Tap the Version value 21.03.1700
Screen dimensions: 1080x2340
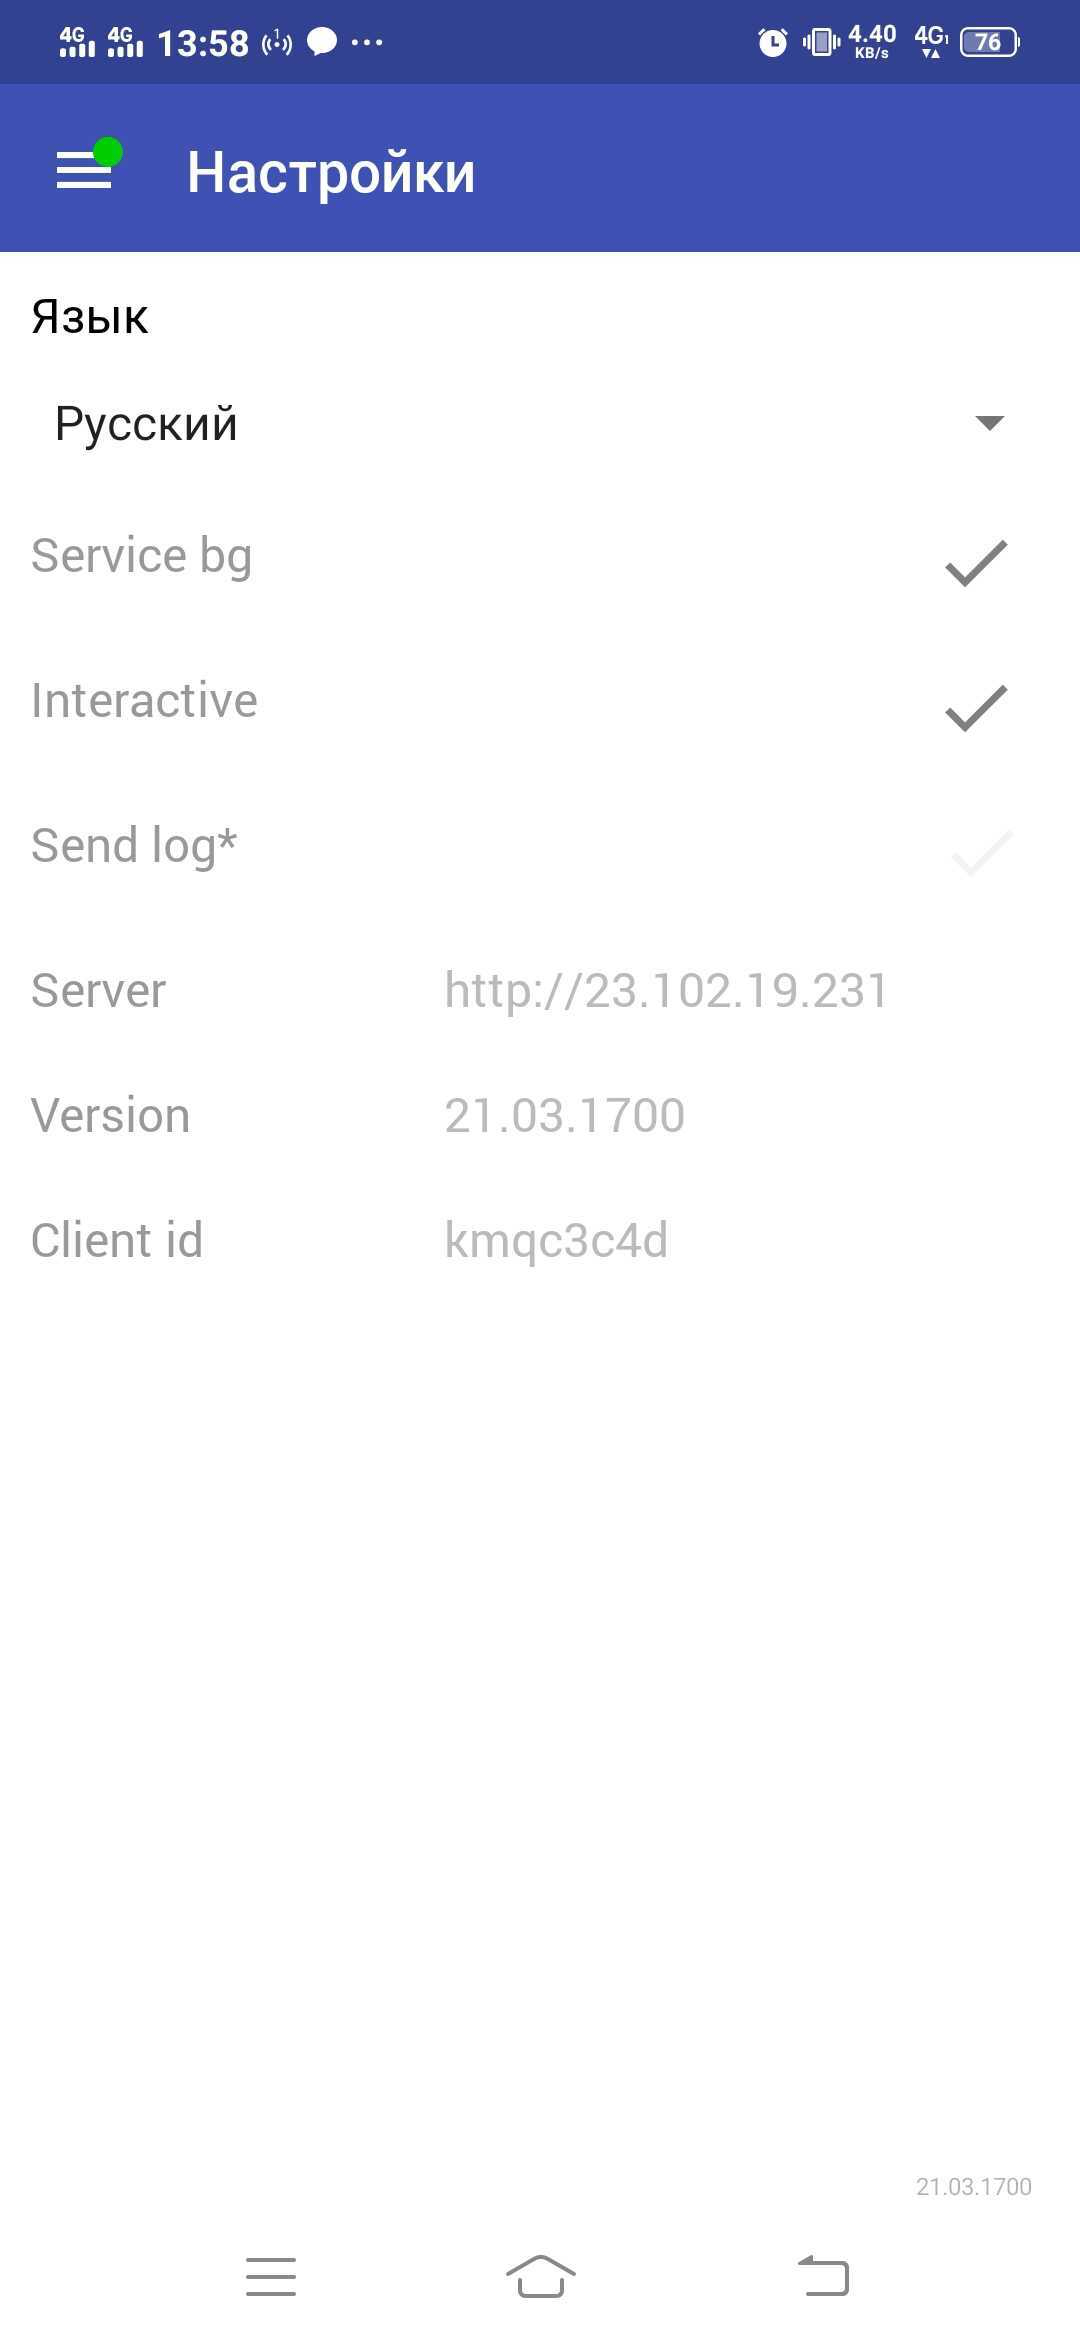pos(565,1115)
